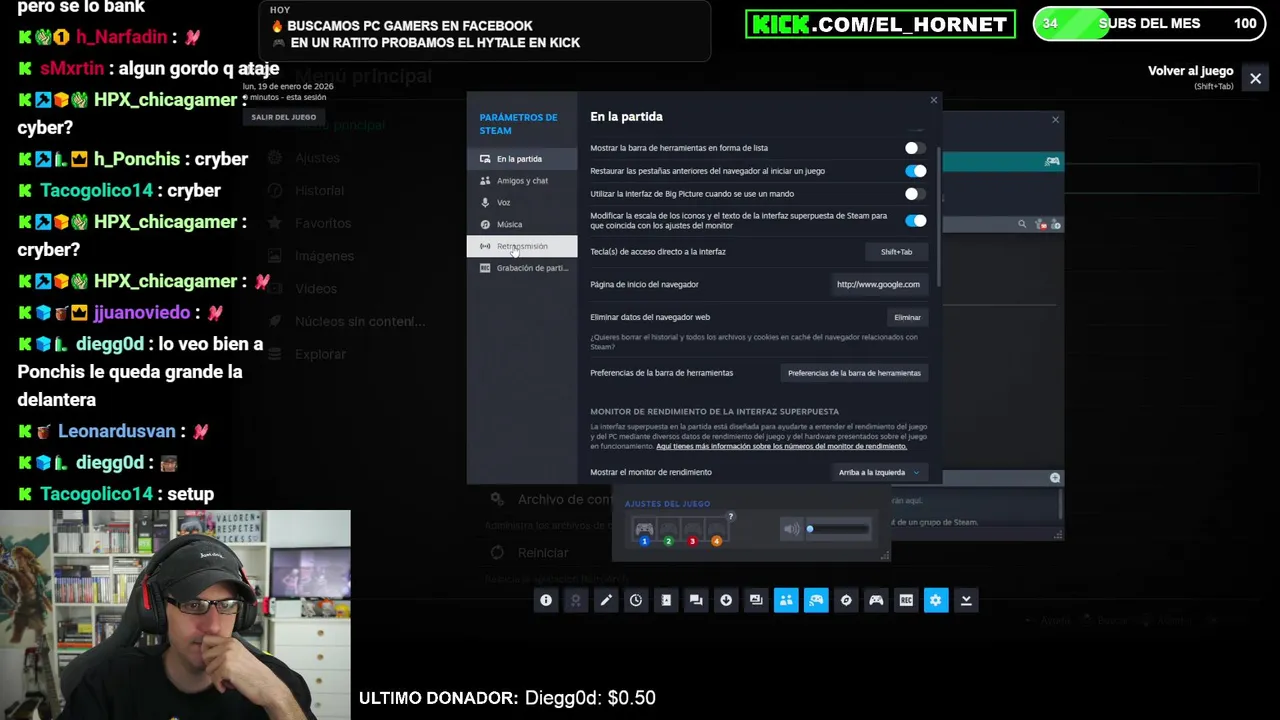The width and height of the screenshot is (1280, 720).
Task: Select controller slot 4 in Ajustes del Juego
Action: 716,532
